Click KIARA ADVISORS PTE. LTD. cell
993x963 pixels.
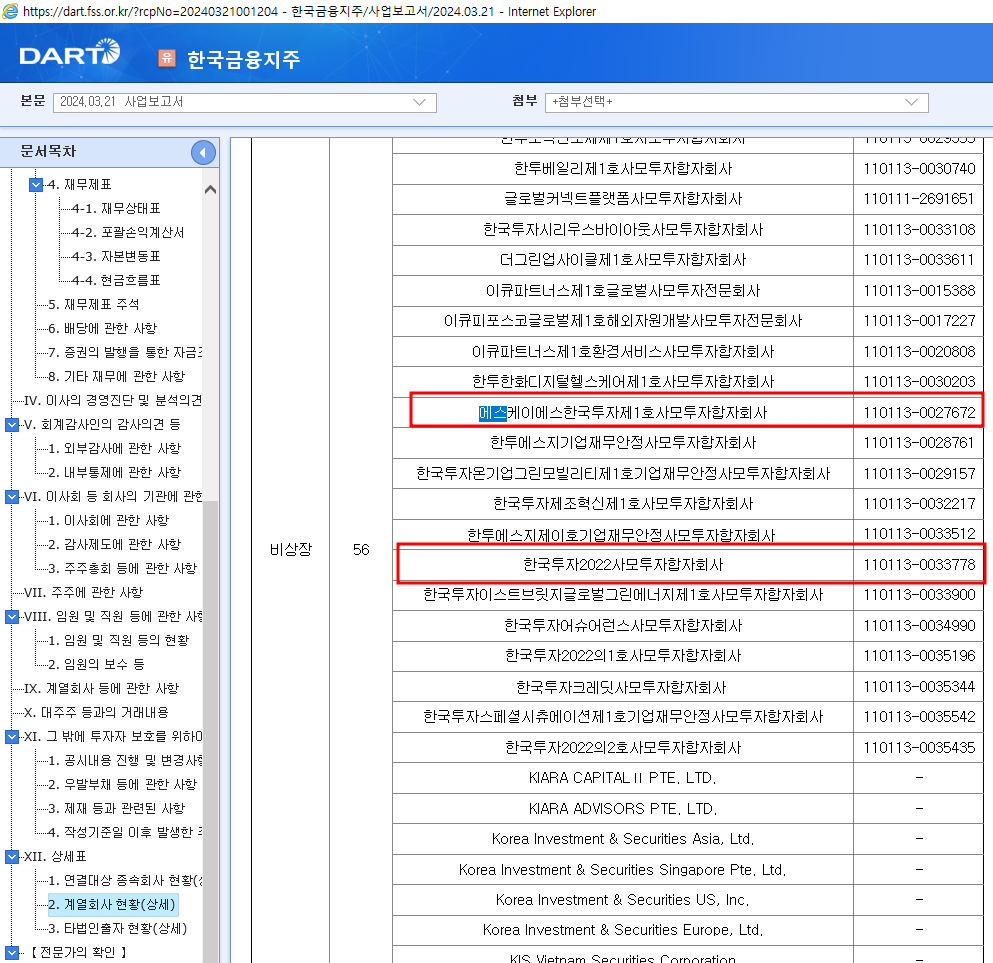623,809
